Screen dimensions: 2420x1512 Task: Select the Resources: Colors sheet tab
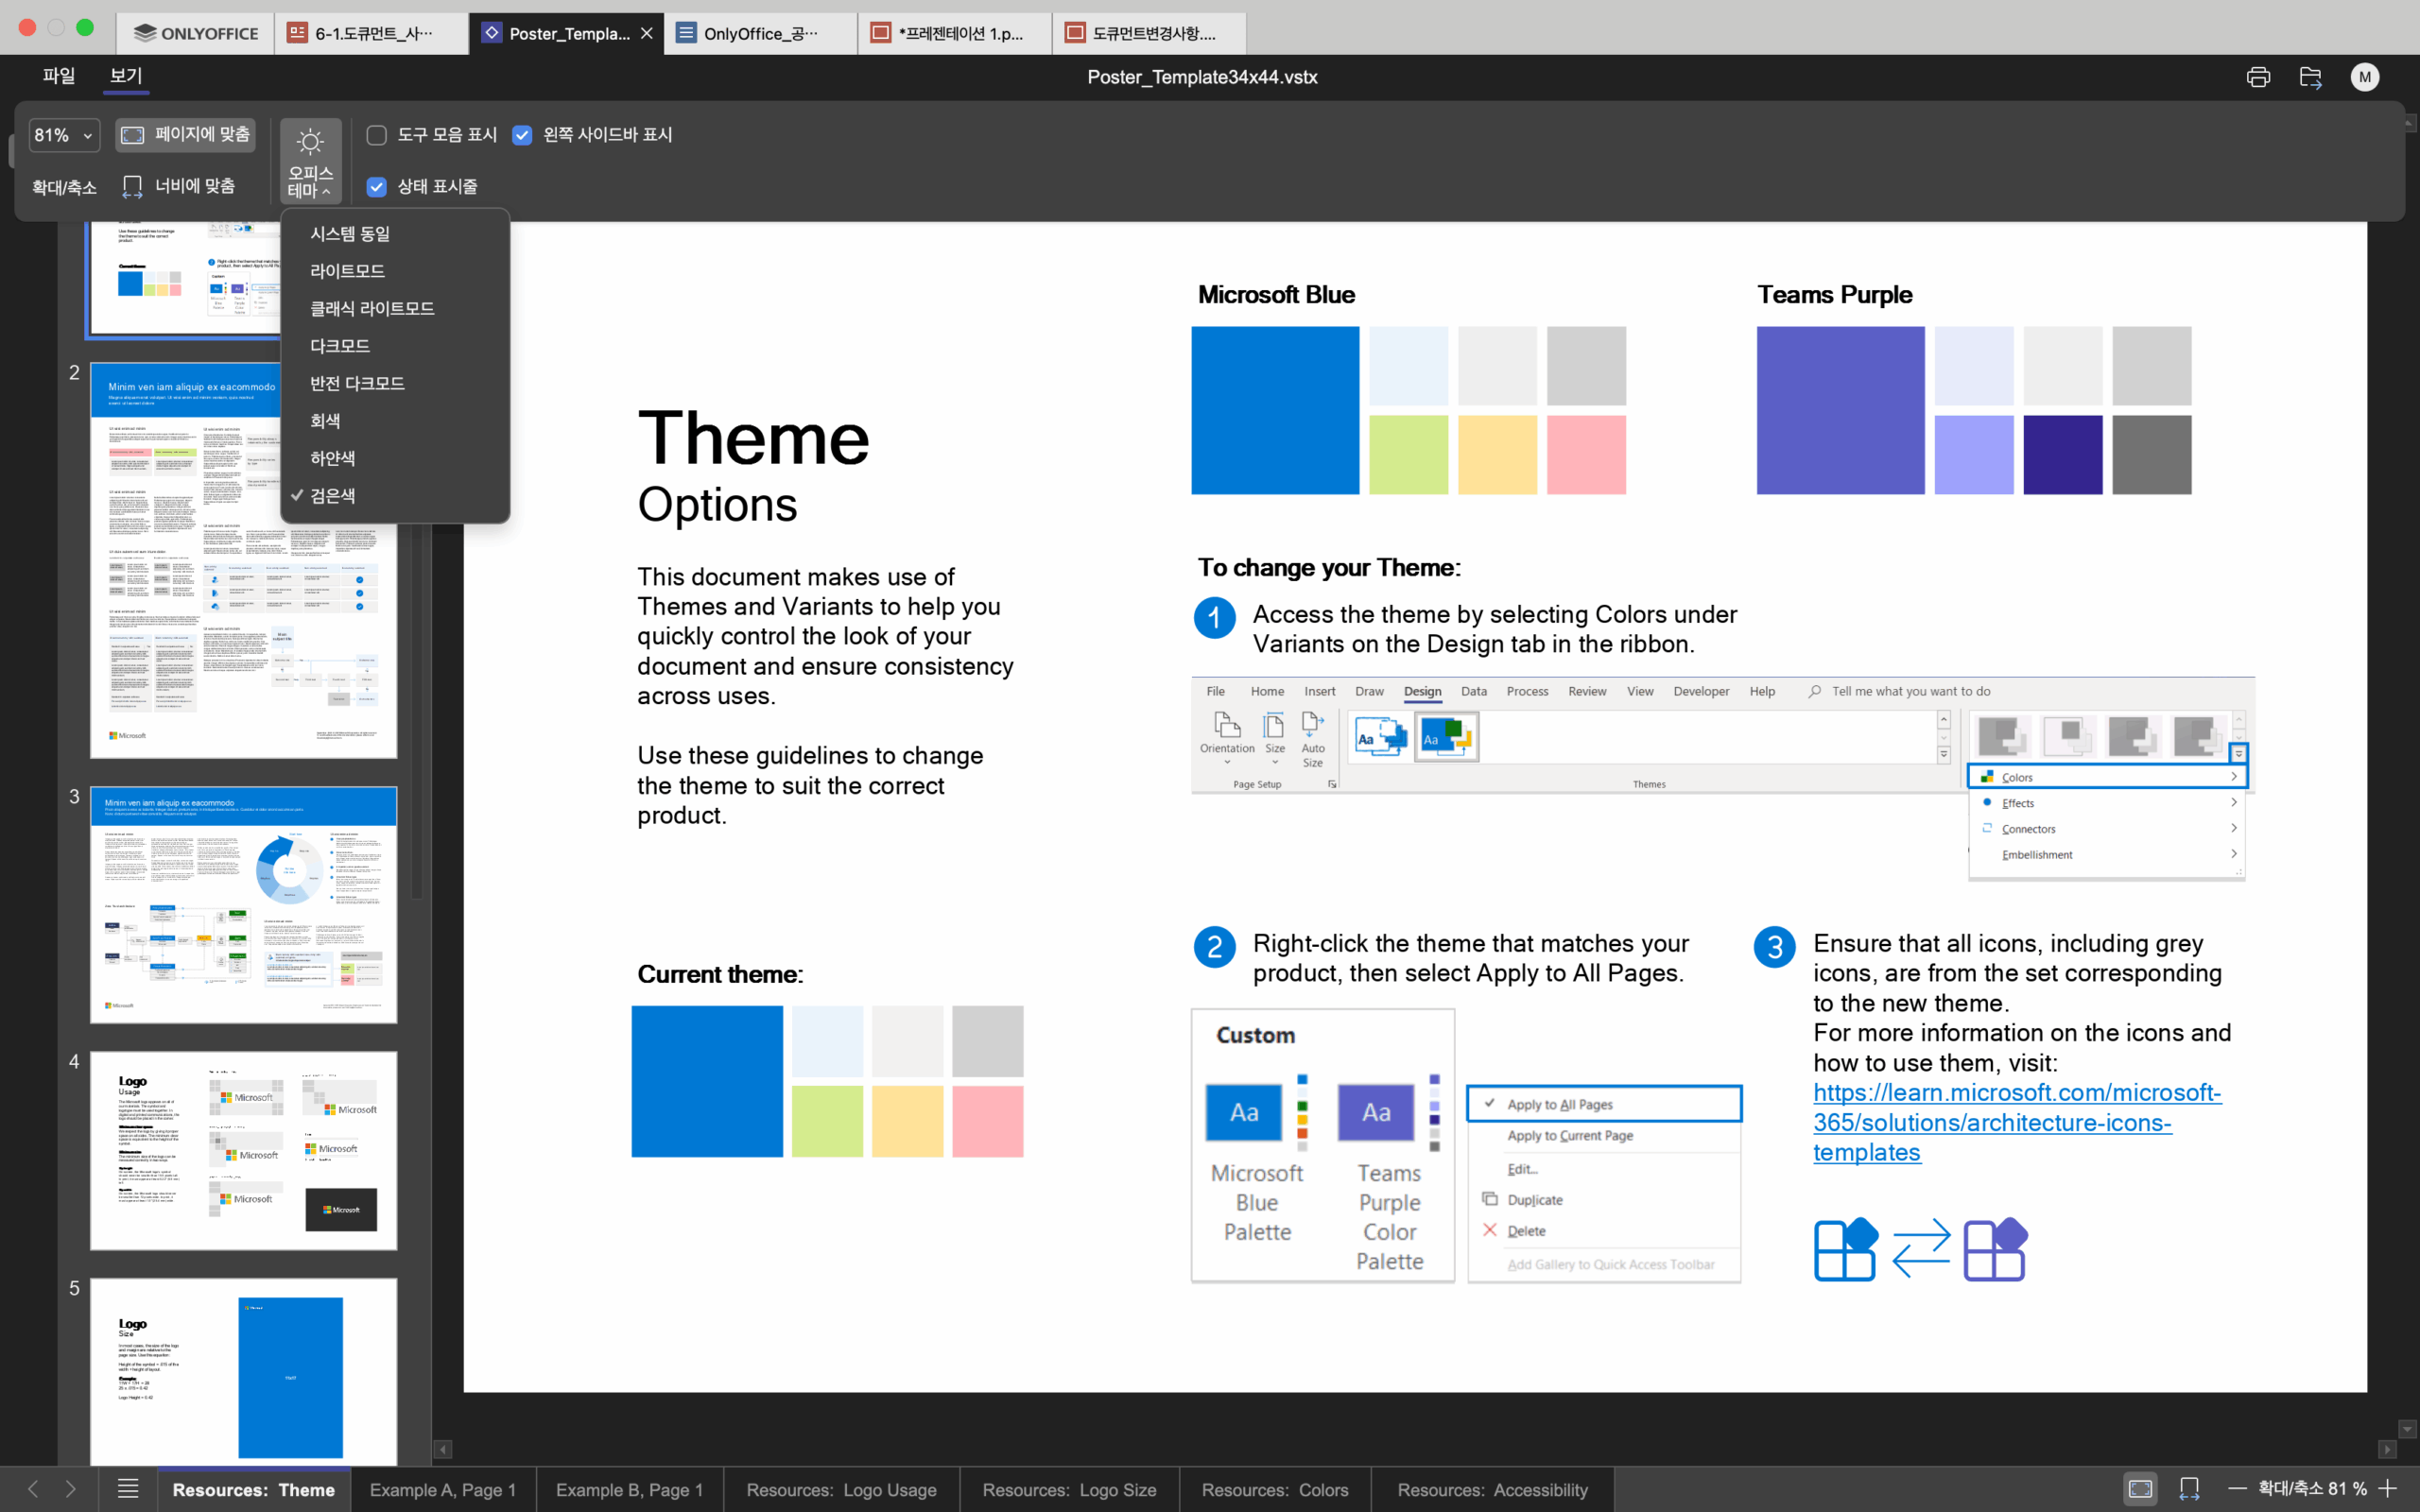tap(1275, 1489)
